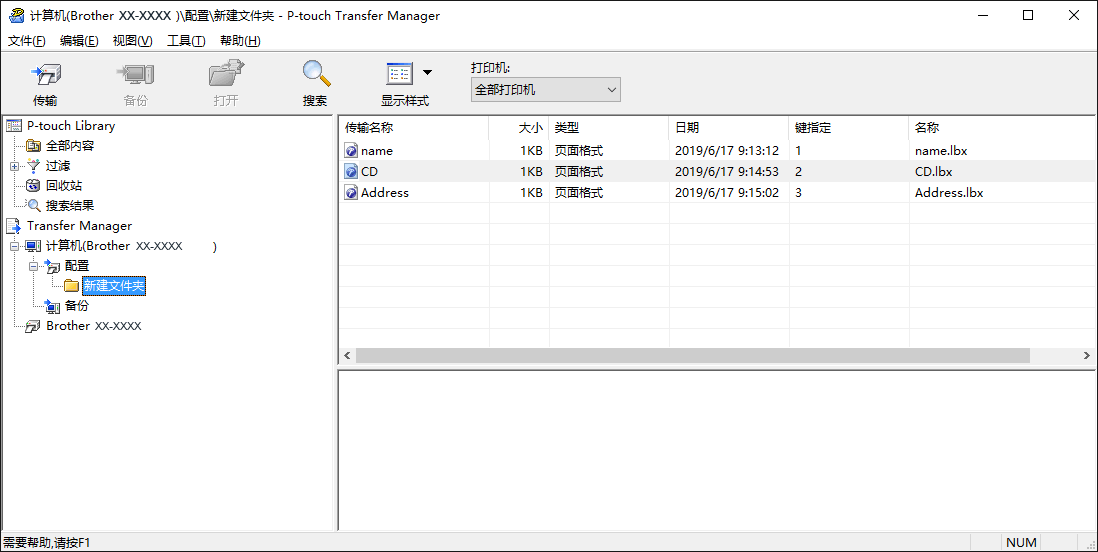Select the Address file row
Image resolution: width=1098 pixels, height=552 pixels.
pyautogui.click(x=717, y=193)
